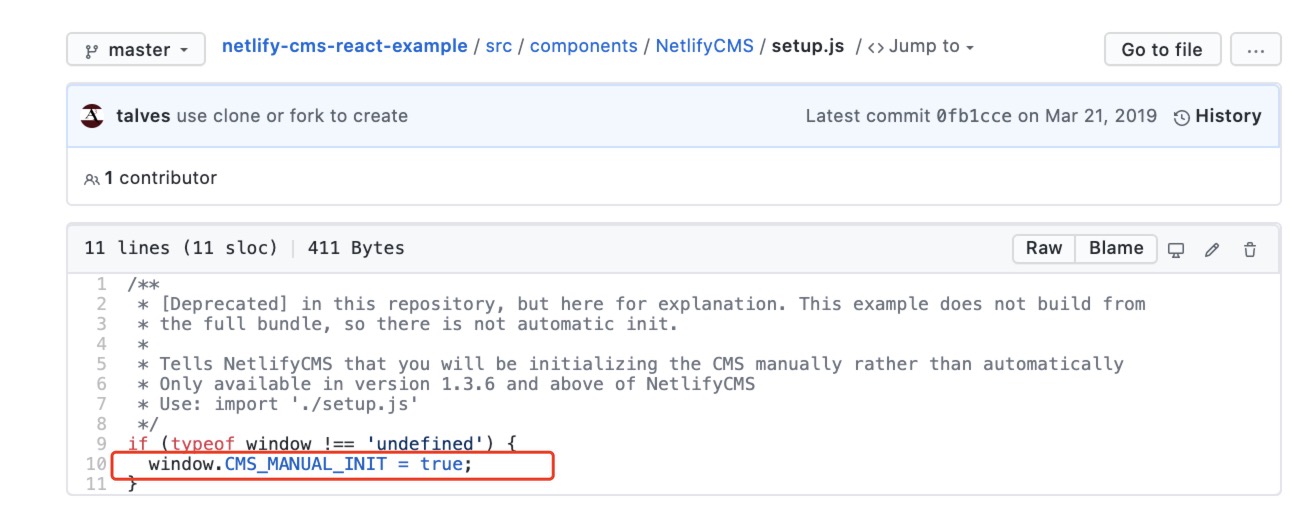Click the Go to file button
The image size is (1292, 514).
click(x=1162, y=49)
